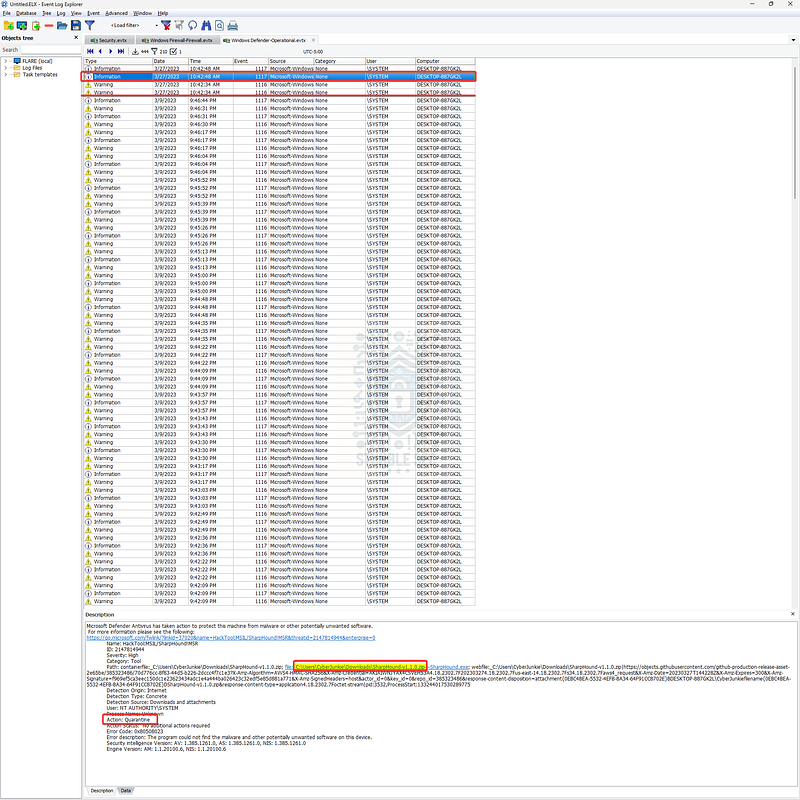Open the tab list dropdown arrow at right
This screenshot has height=800, width=800.
793,40
